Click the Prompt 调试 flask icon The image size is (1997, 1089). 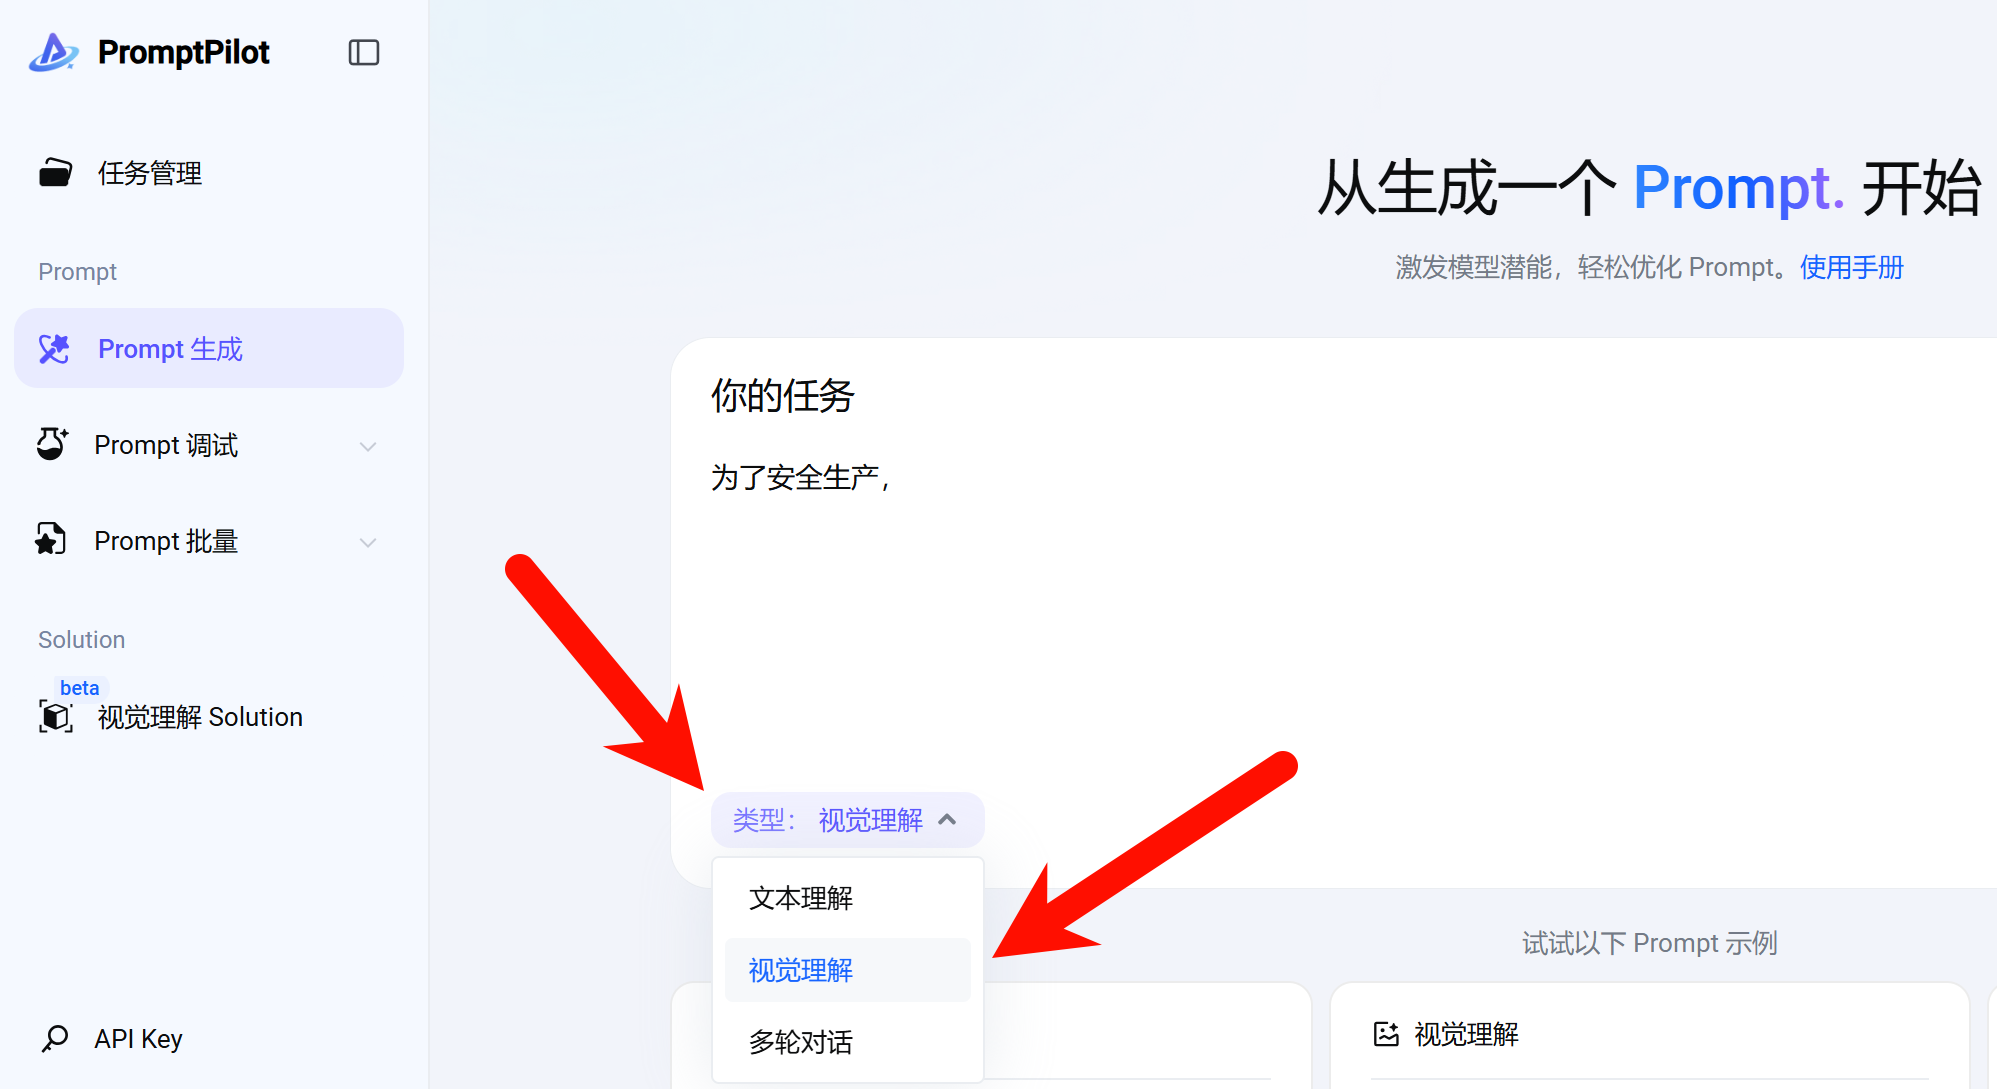[x=52, y=444]
